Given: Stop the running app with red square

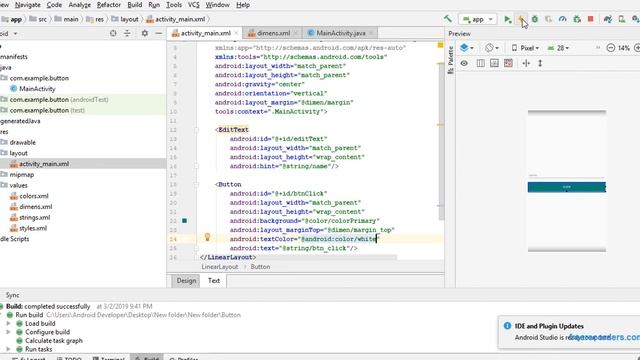Looking at the screenshot, I should 591,19.
